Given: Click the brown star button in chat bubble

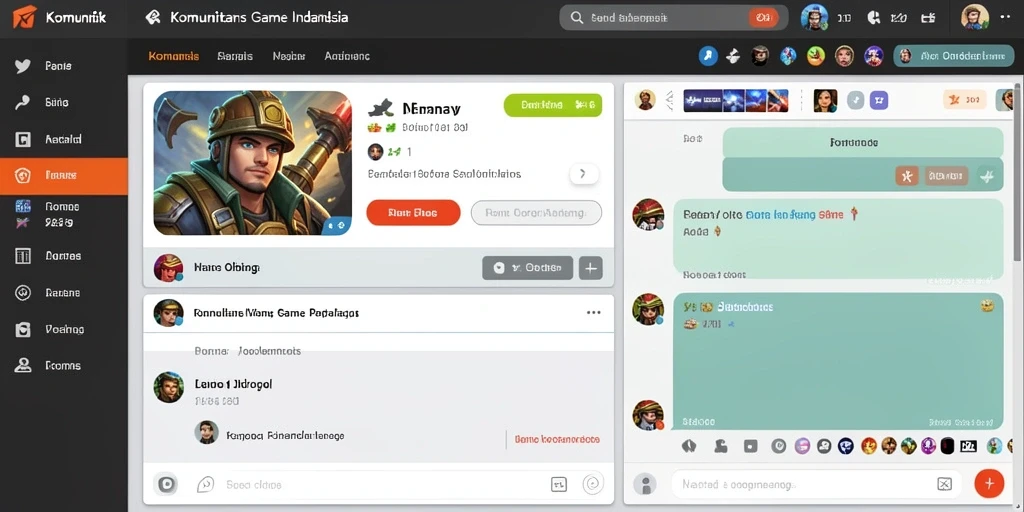Looking at the screenshot, I should point(906,175).
